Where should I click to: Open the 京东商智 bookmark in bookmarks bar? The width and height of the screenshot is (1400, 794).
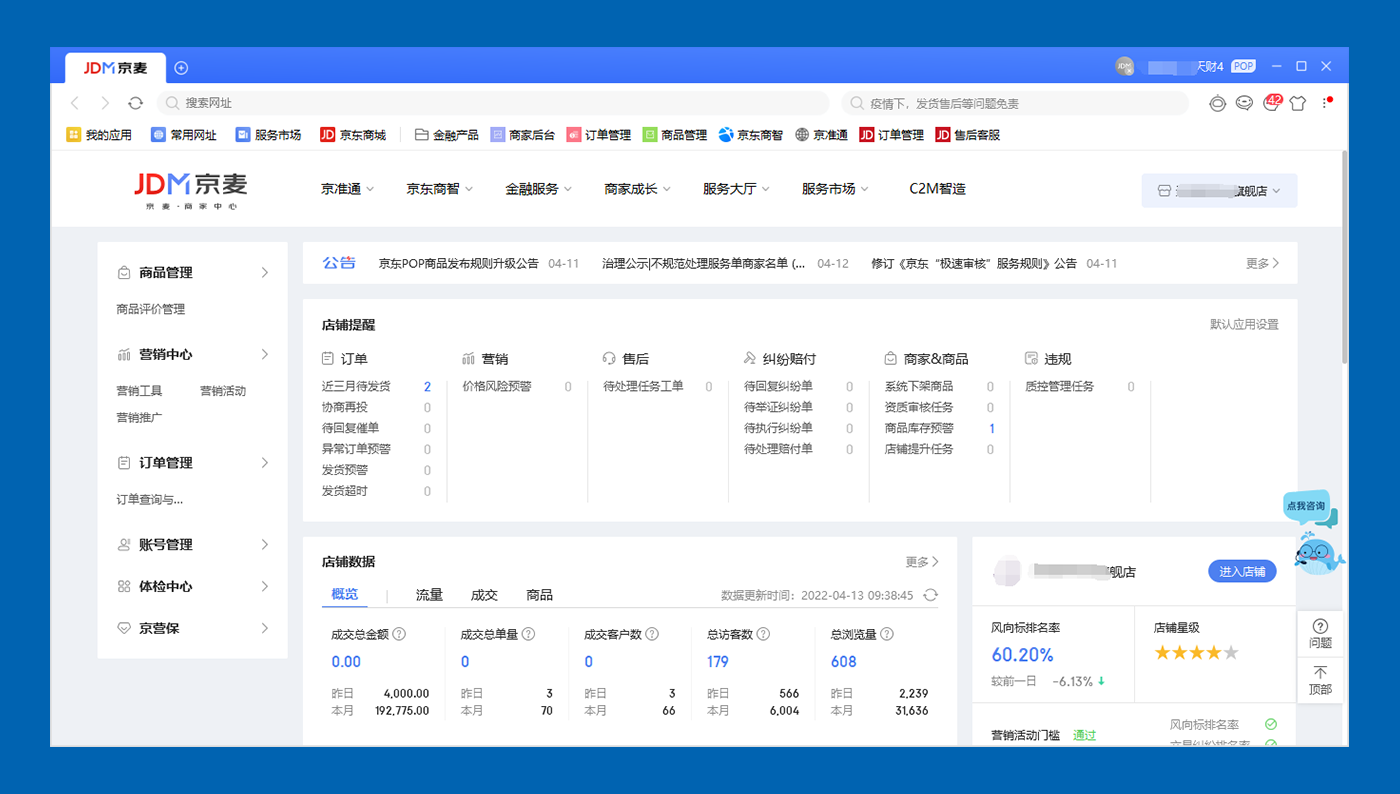[751, 135]
